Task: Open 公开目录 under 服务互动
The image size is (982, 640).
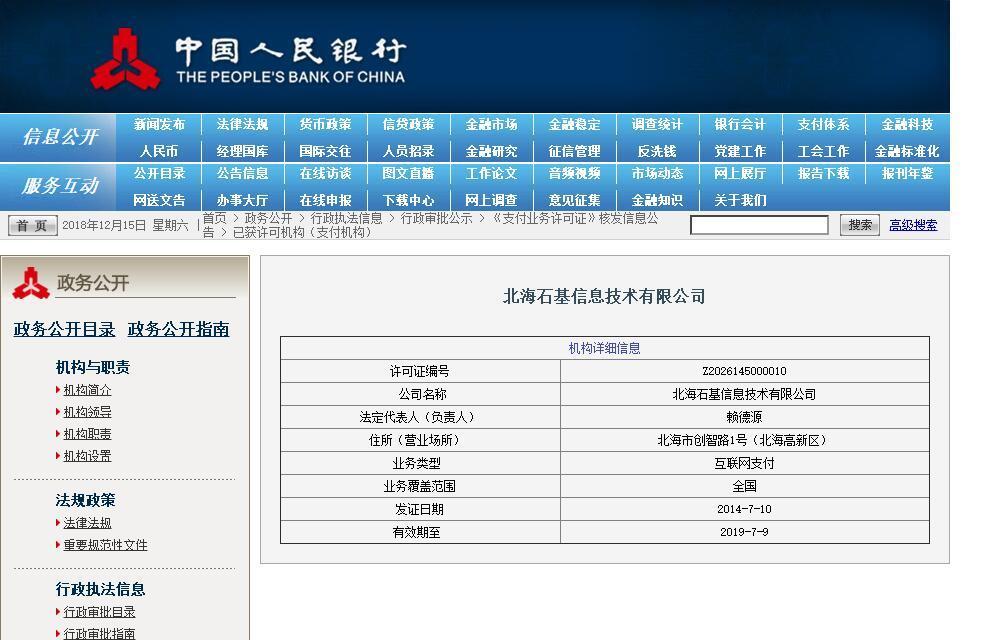Action: pos(159,173)
